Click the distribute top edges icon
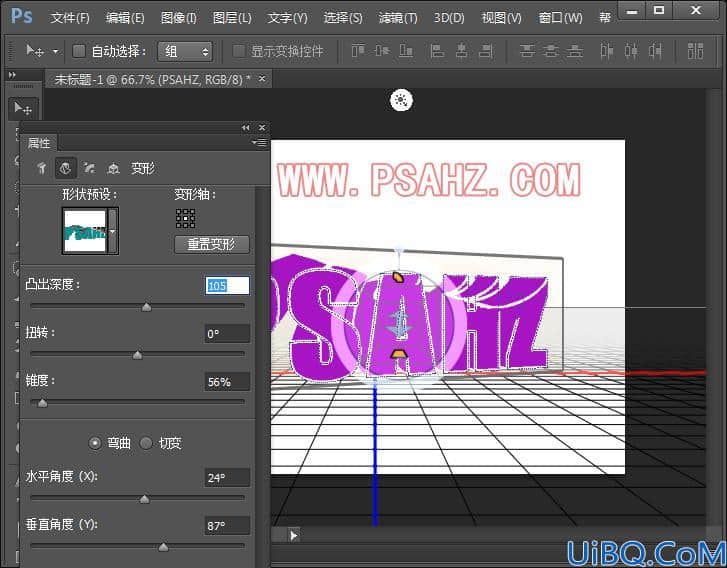The width and height of the screenshot is (727, 568). (x=527, y=51)
